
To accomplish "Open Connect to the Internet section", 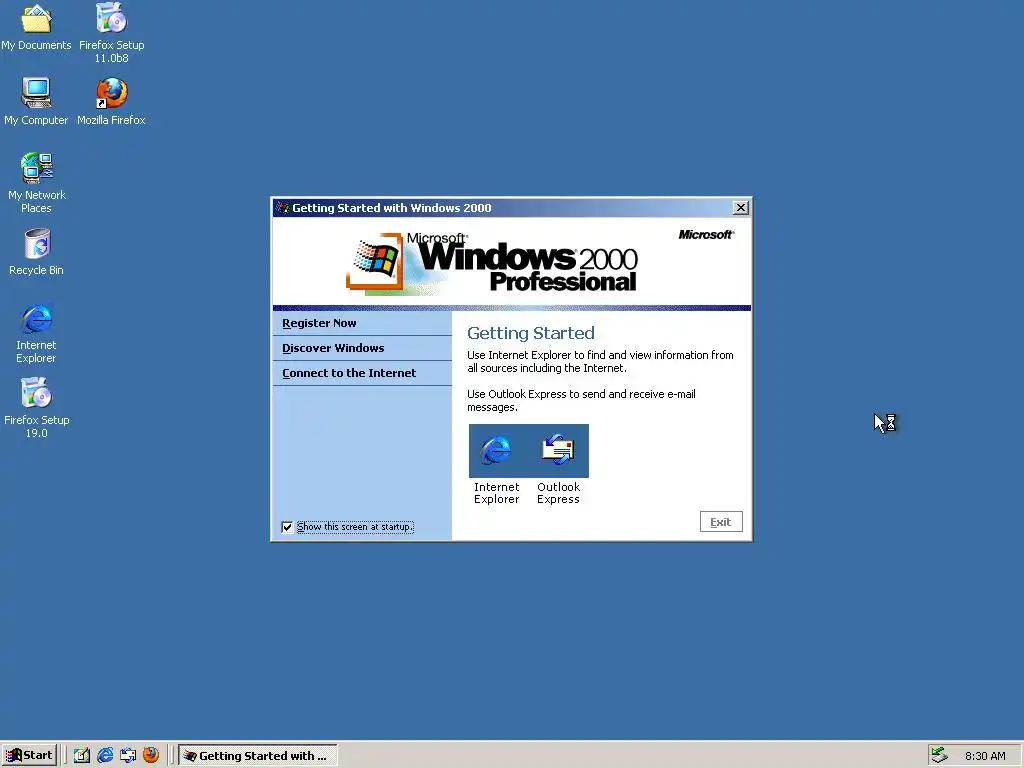I will pyautogui.click(x=362, y=373).
